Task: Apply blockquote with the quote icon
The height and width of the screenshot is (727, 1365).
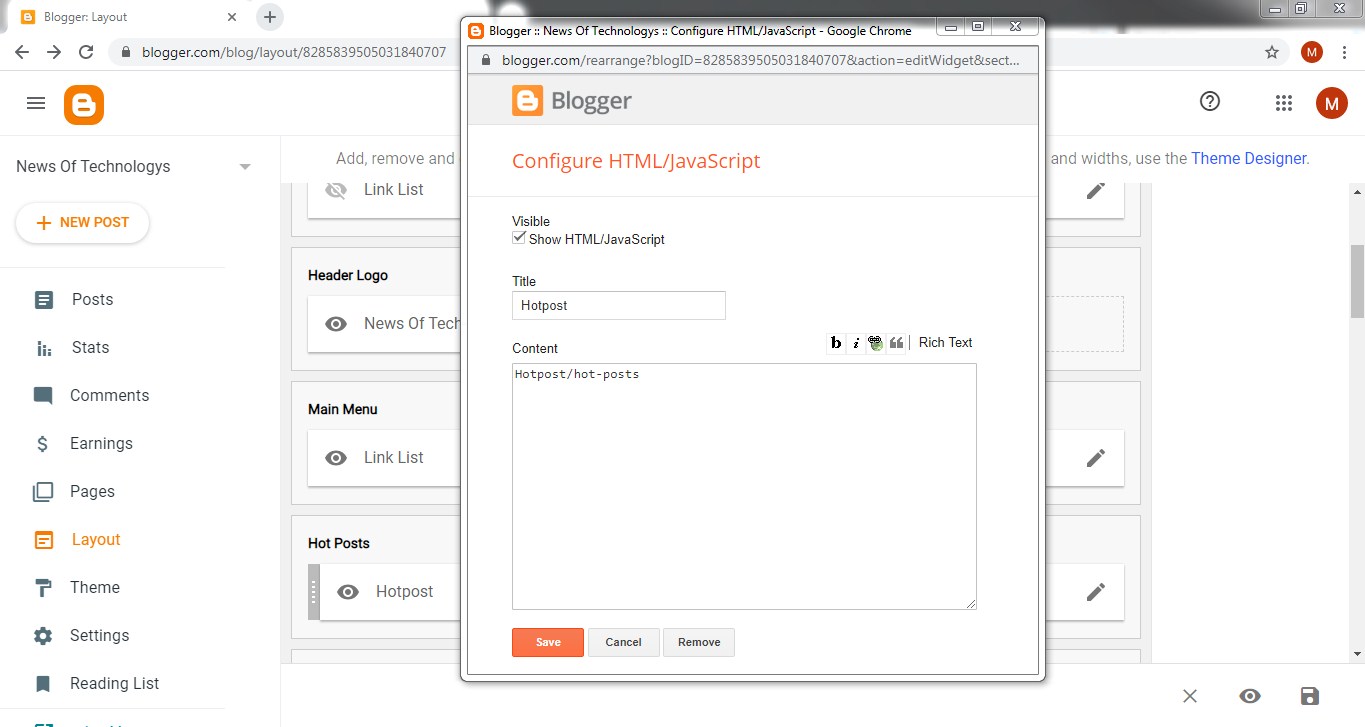Action: pos(896,343)
